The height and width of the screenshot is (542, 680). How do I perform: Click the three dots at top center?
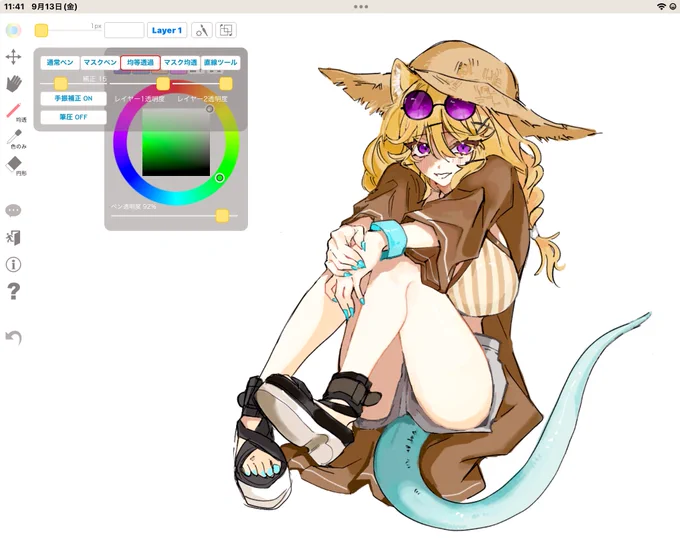tap(361, 7)
